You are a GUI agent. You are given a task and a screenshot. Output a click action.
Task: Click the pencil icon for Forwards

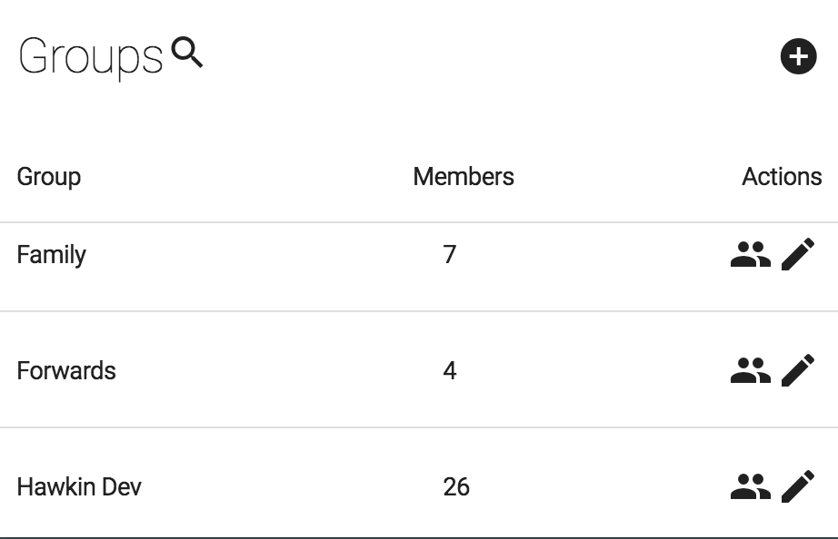tap(797, 371)
